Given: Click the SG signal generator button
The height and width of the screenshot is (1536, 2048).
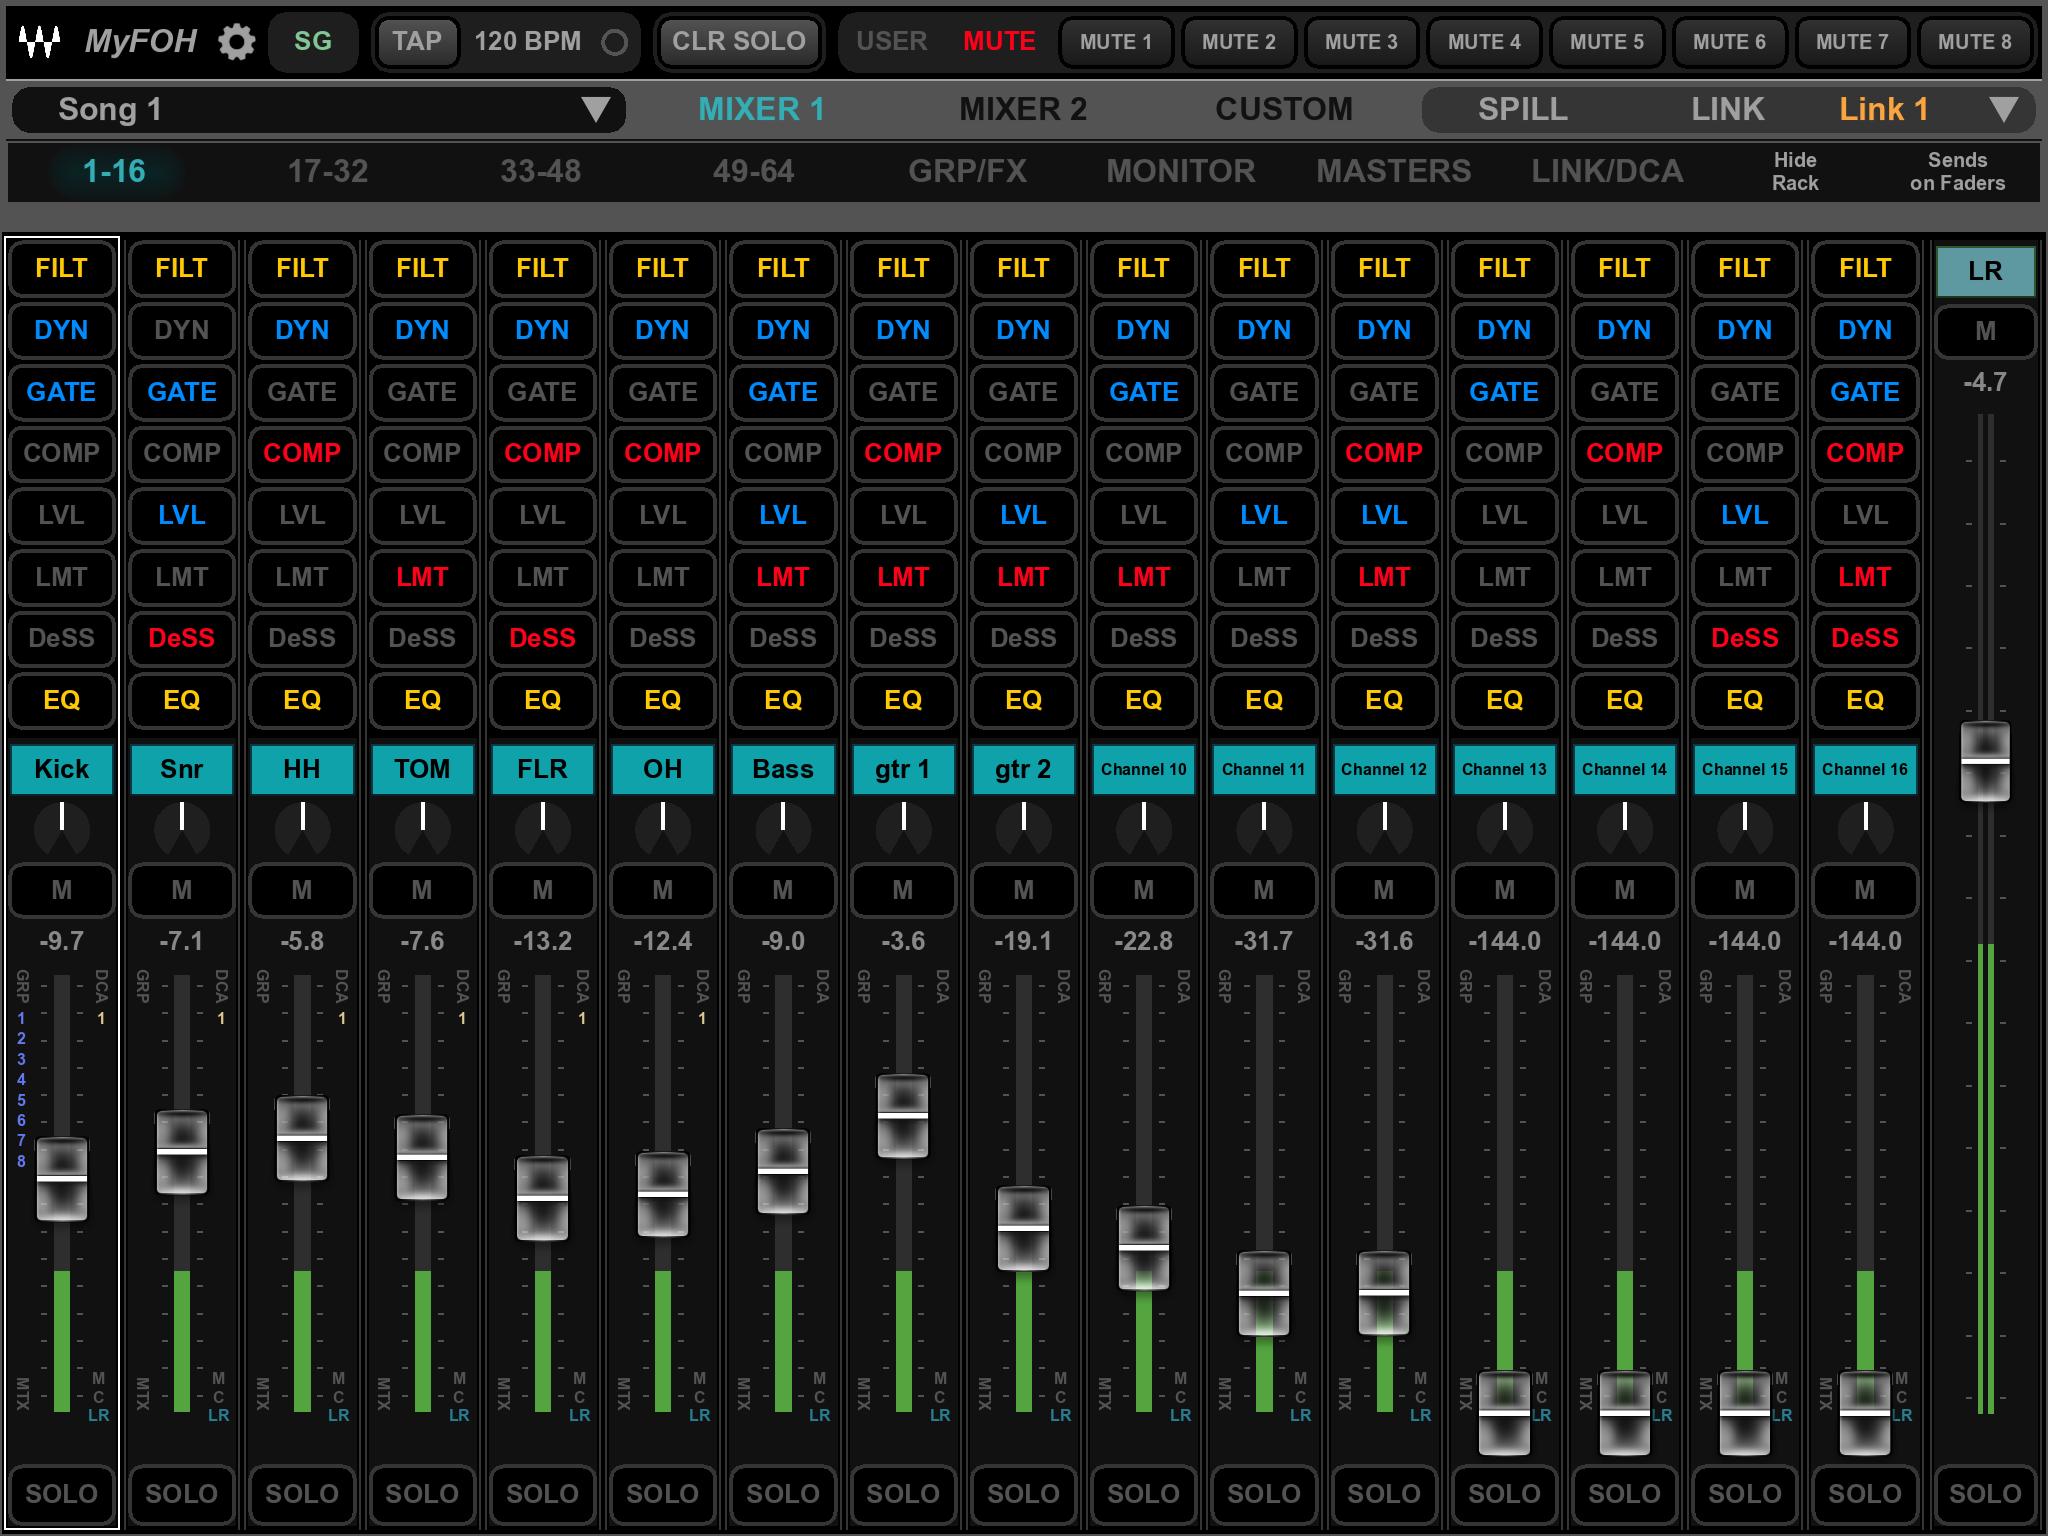Looking at the screenshot, I should (313, 42).
